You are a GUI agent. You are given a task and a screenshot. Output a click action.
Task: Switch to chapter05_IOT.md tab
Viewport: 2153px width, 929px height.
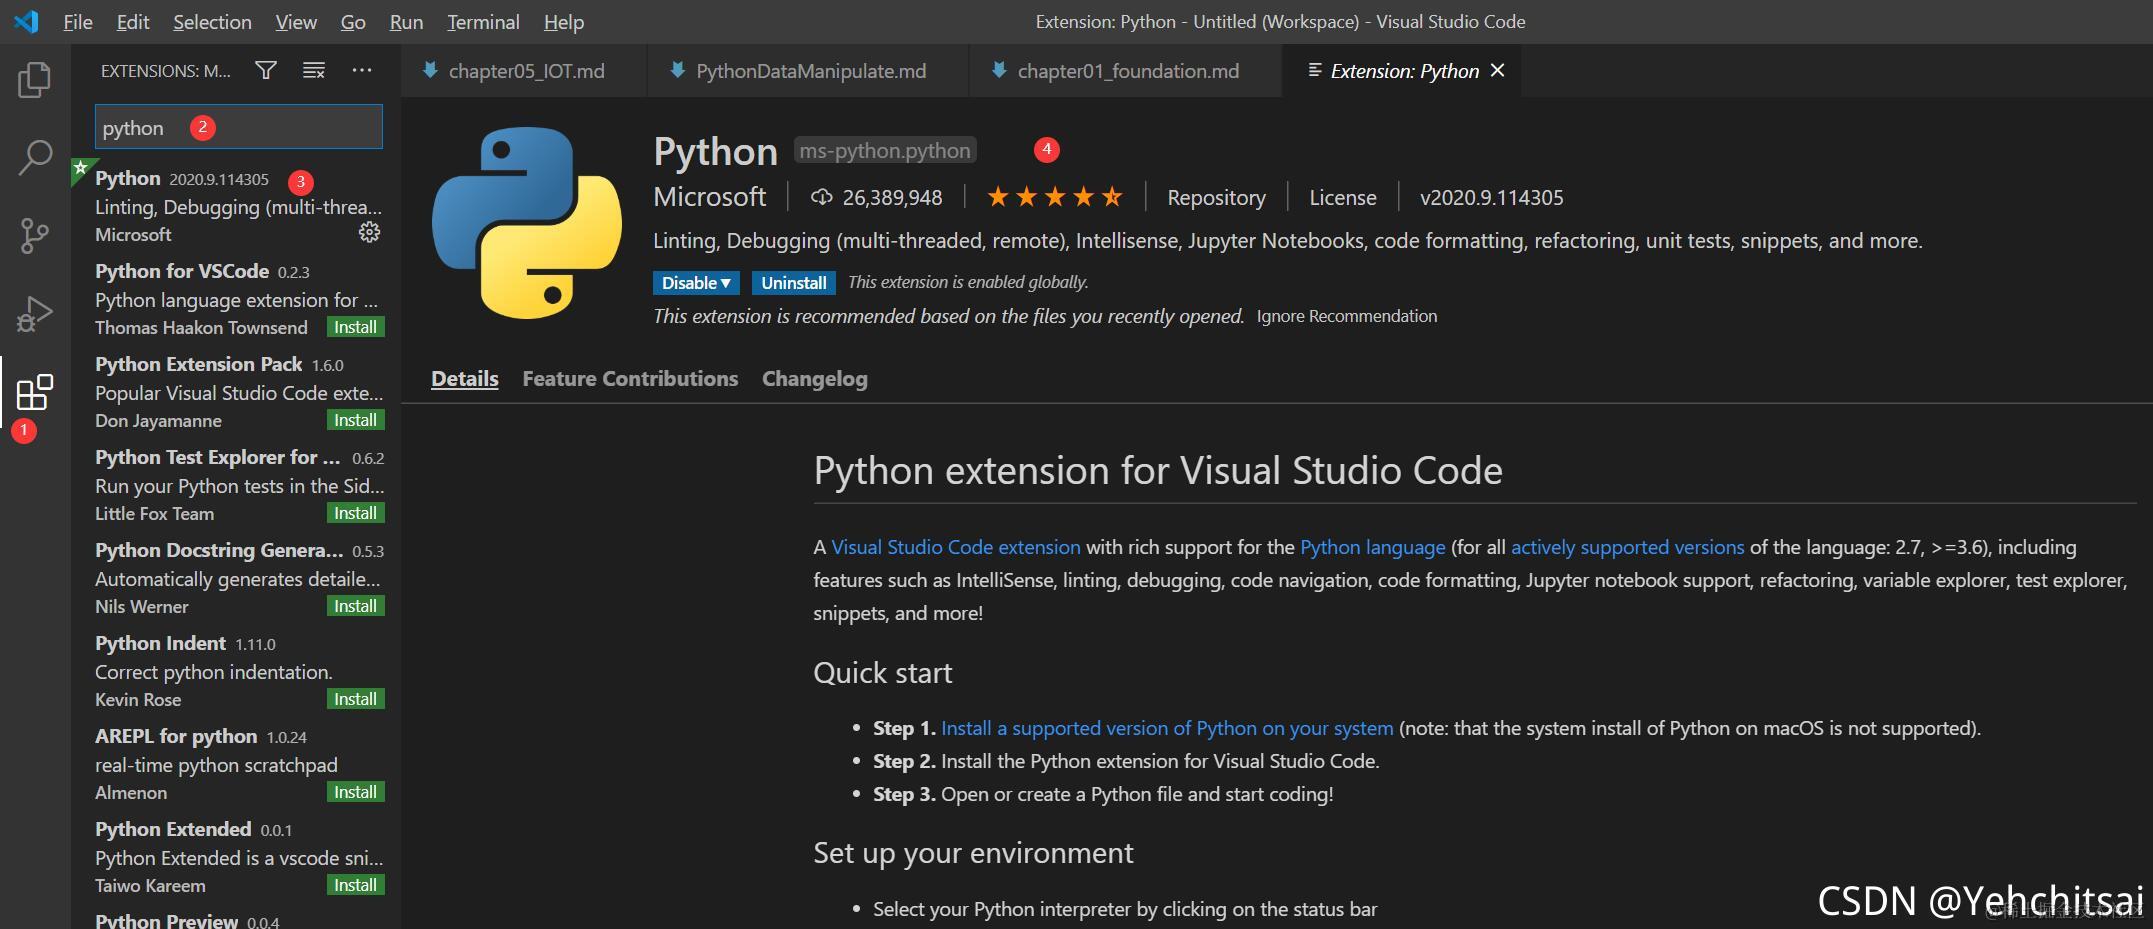point(525,71)
